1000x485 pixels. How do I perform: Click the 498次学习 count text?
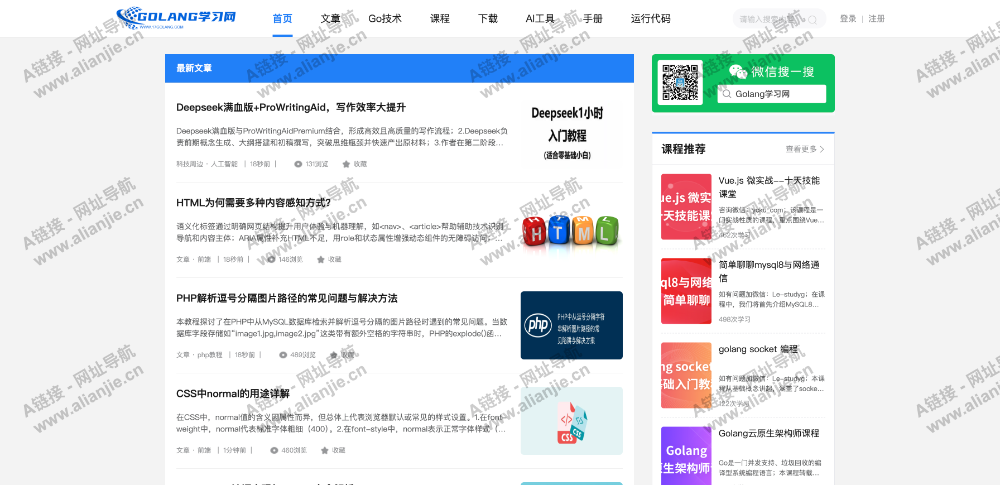point(734,318)
